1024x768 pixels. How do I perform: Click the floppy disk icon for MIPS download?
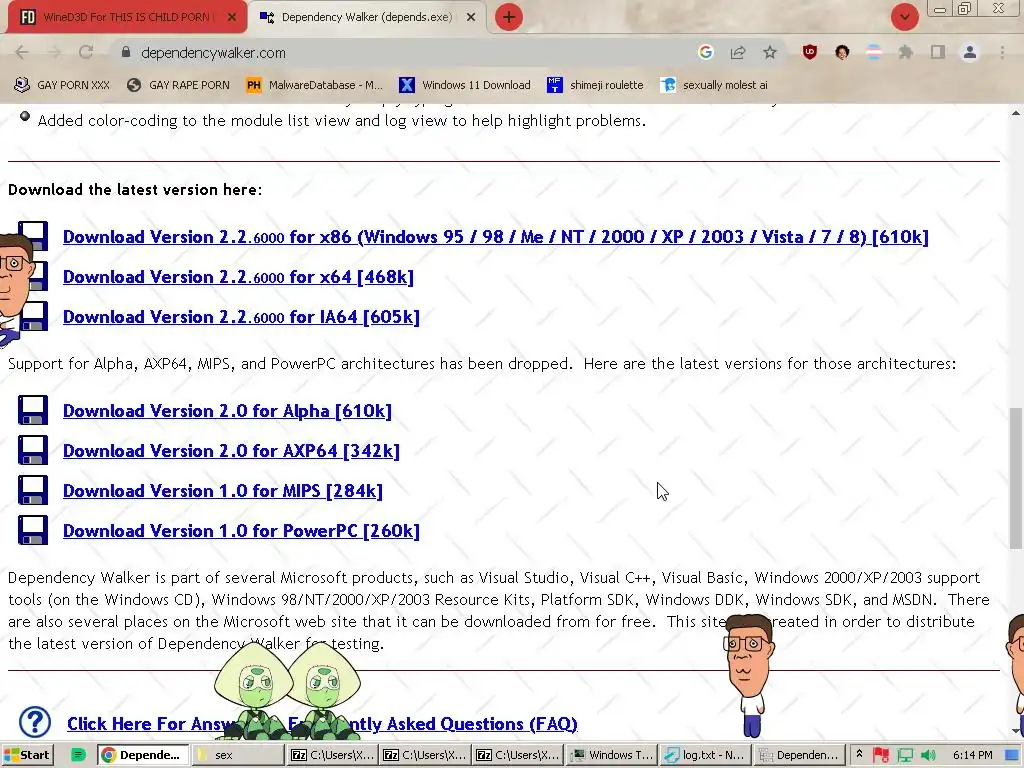(x=33, y=490)
